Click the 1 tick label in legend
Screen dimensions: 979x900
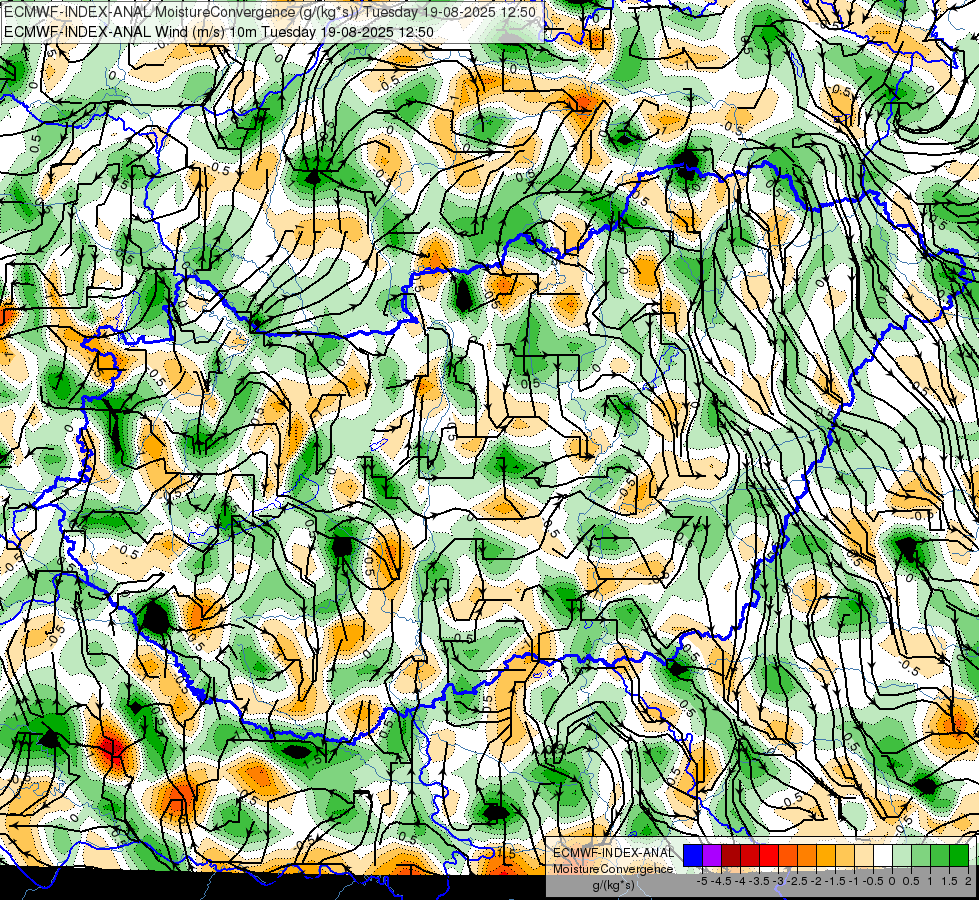pos(930,881)
